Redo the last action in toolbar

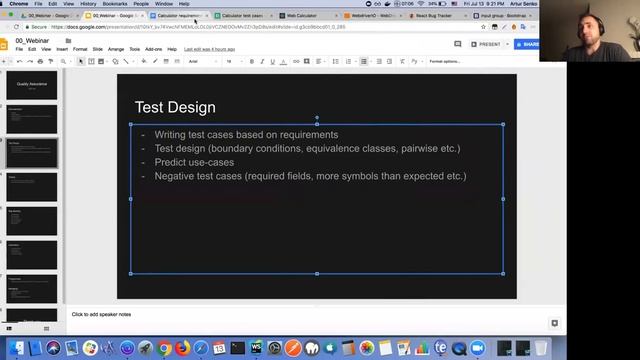point(30,61)
